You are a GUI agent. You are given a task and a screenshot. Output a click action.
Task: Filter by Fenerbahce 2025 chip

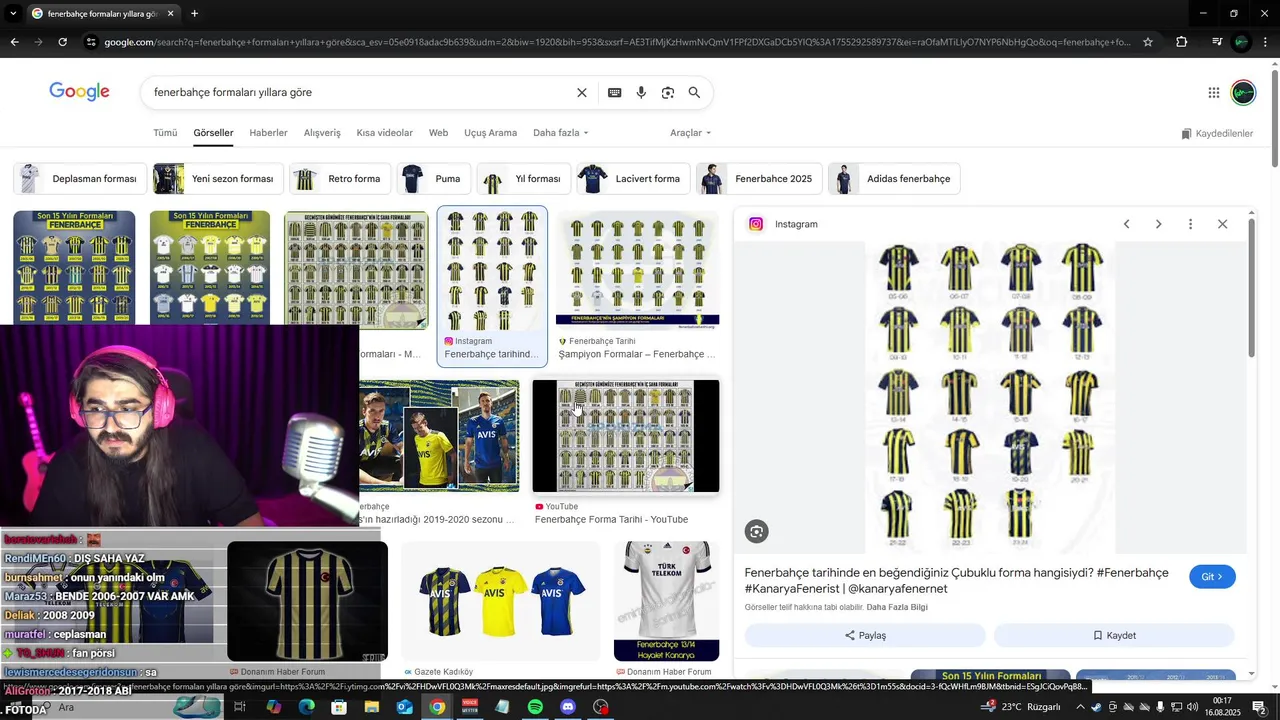(x=759, y=179)
